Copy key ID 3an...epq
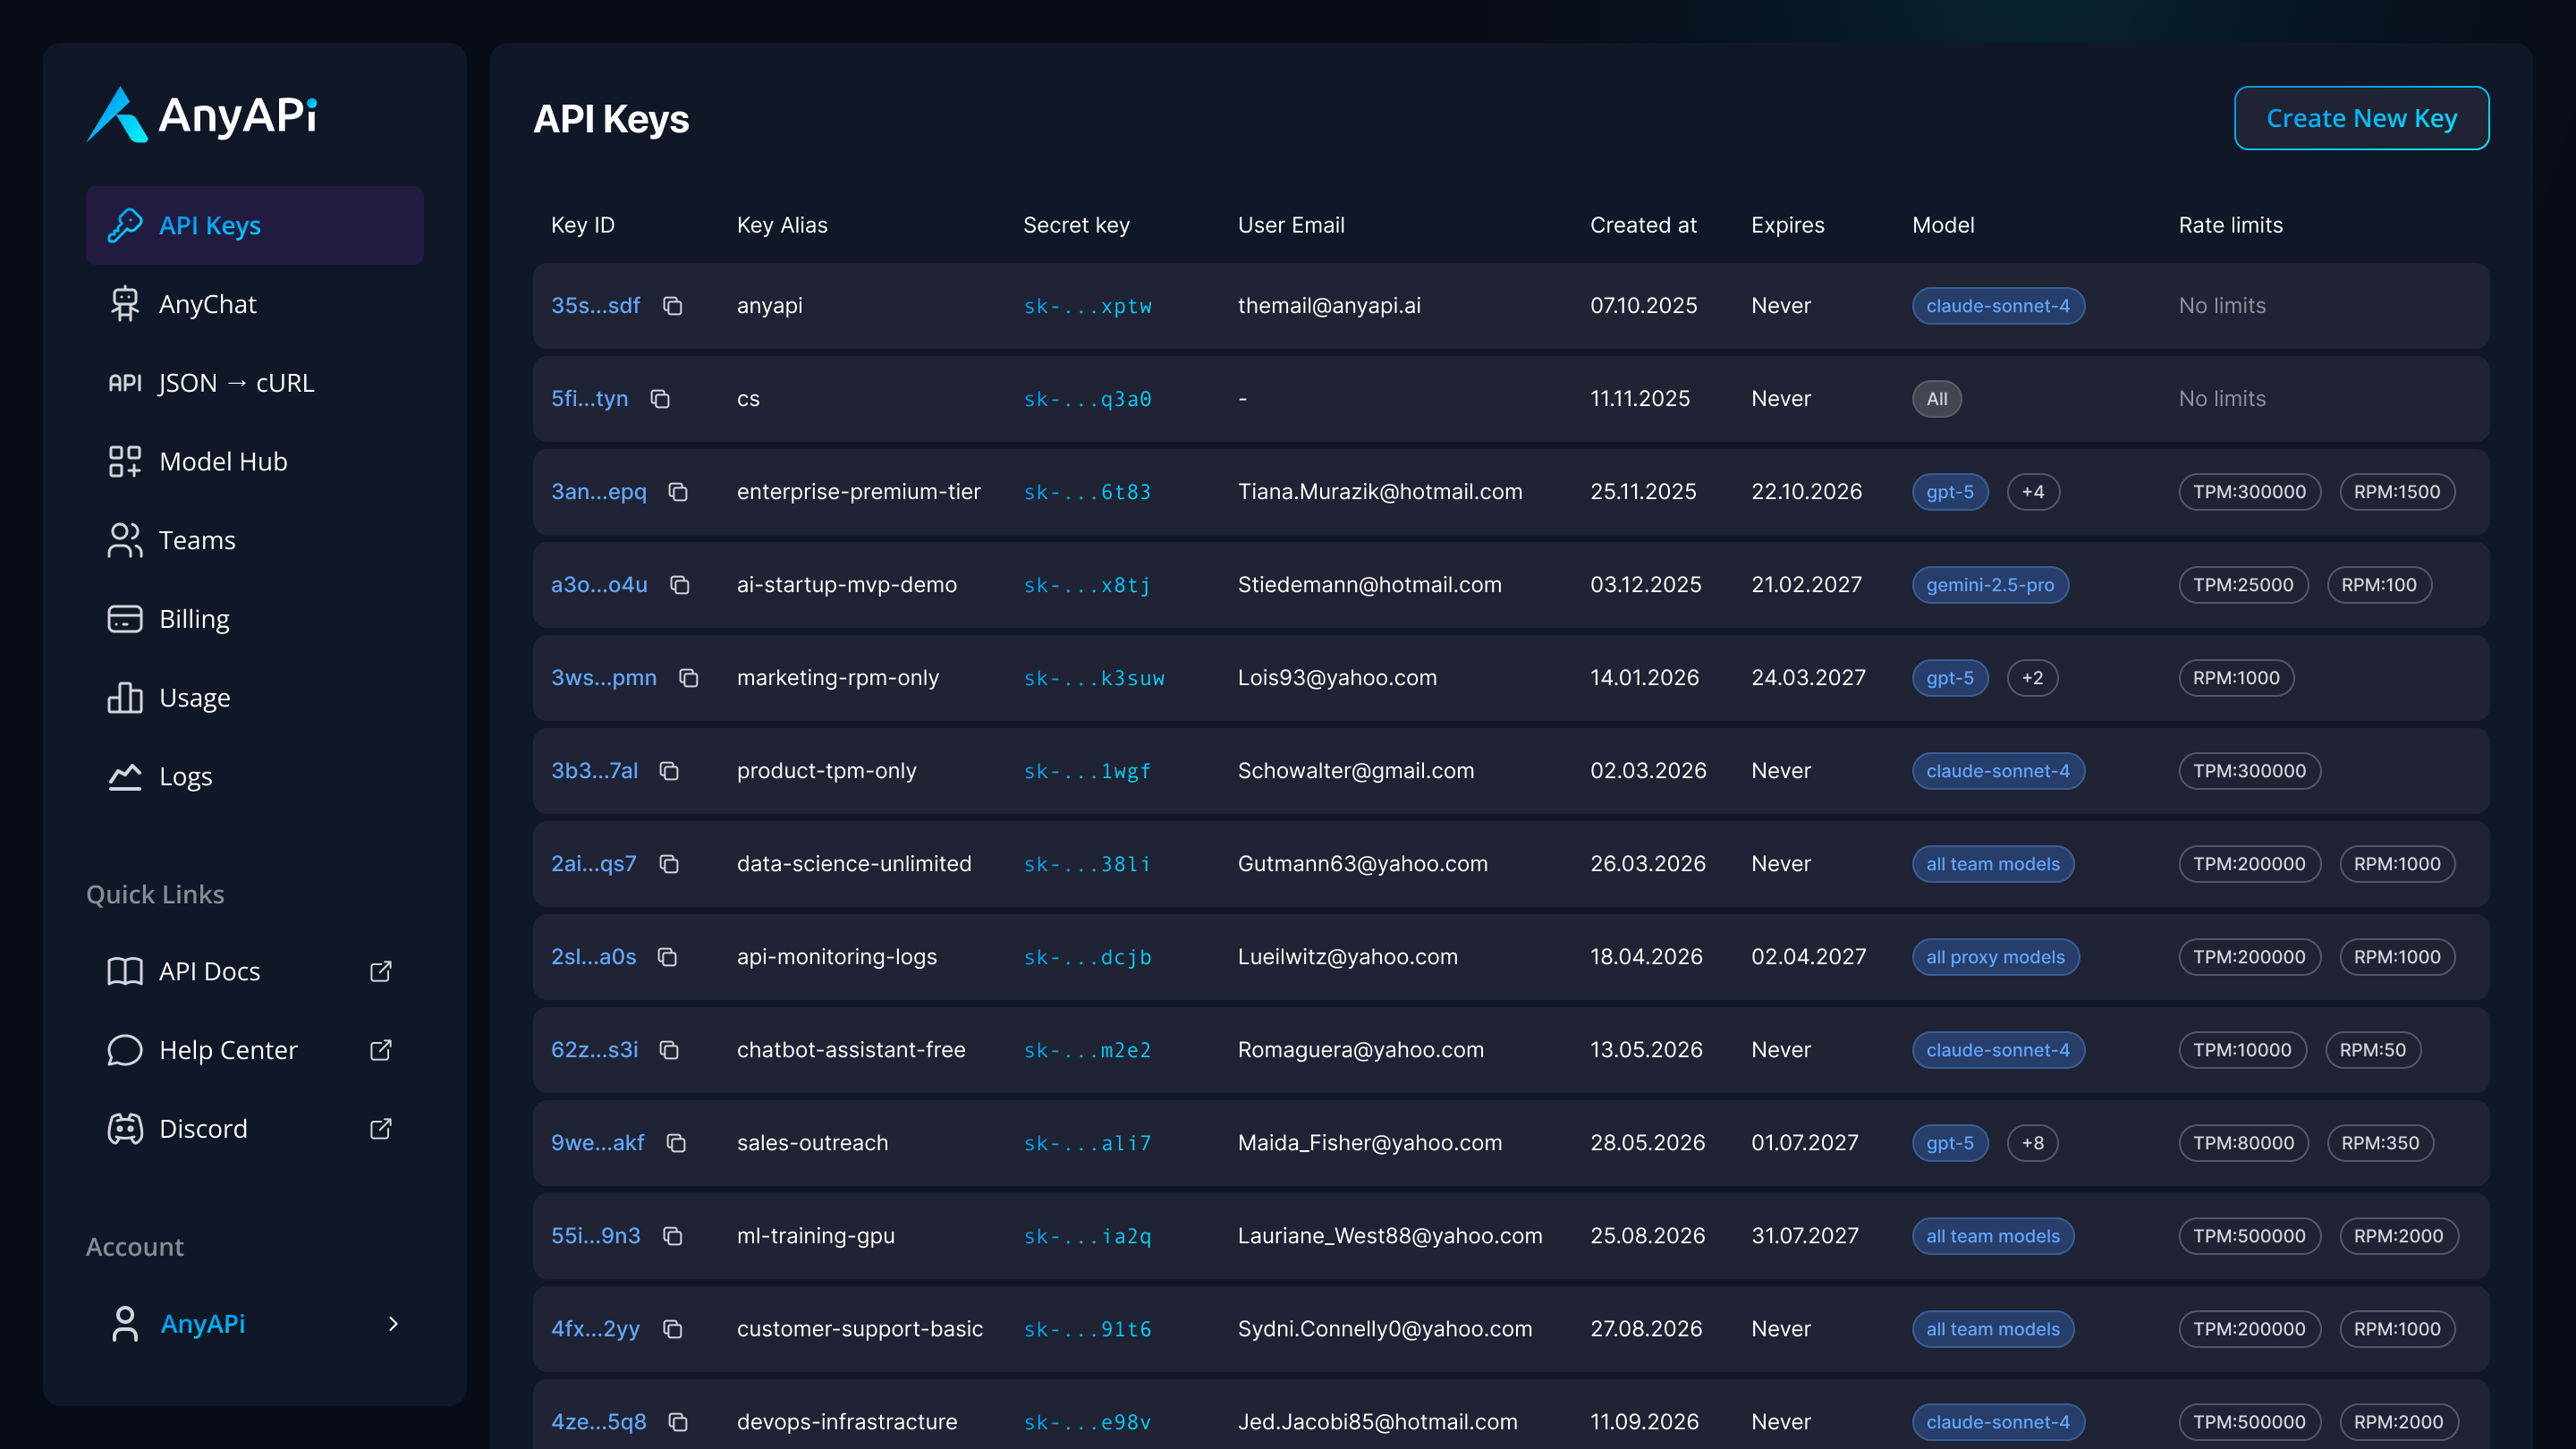Viewport: 2576px width, 1449px height. 678,492
